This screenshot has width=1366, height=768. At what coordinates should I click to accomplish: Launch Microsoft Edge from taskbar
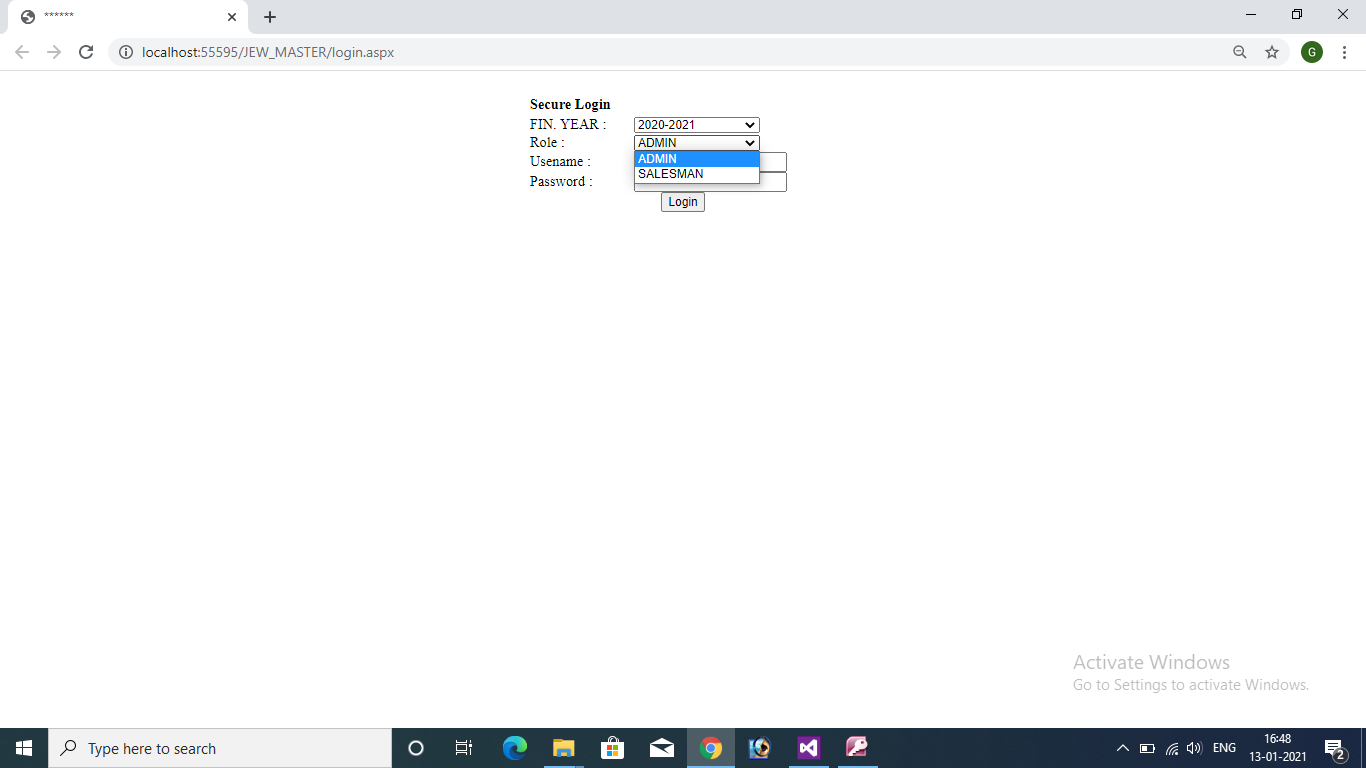[515, 748]
